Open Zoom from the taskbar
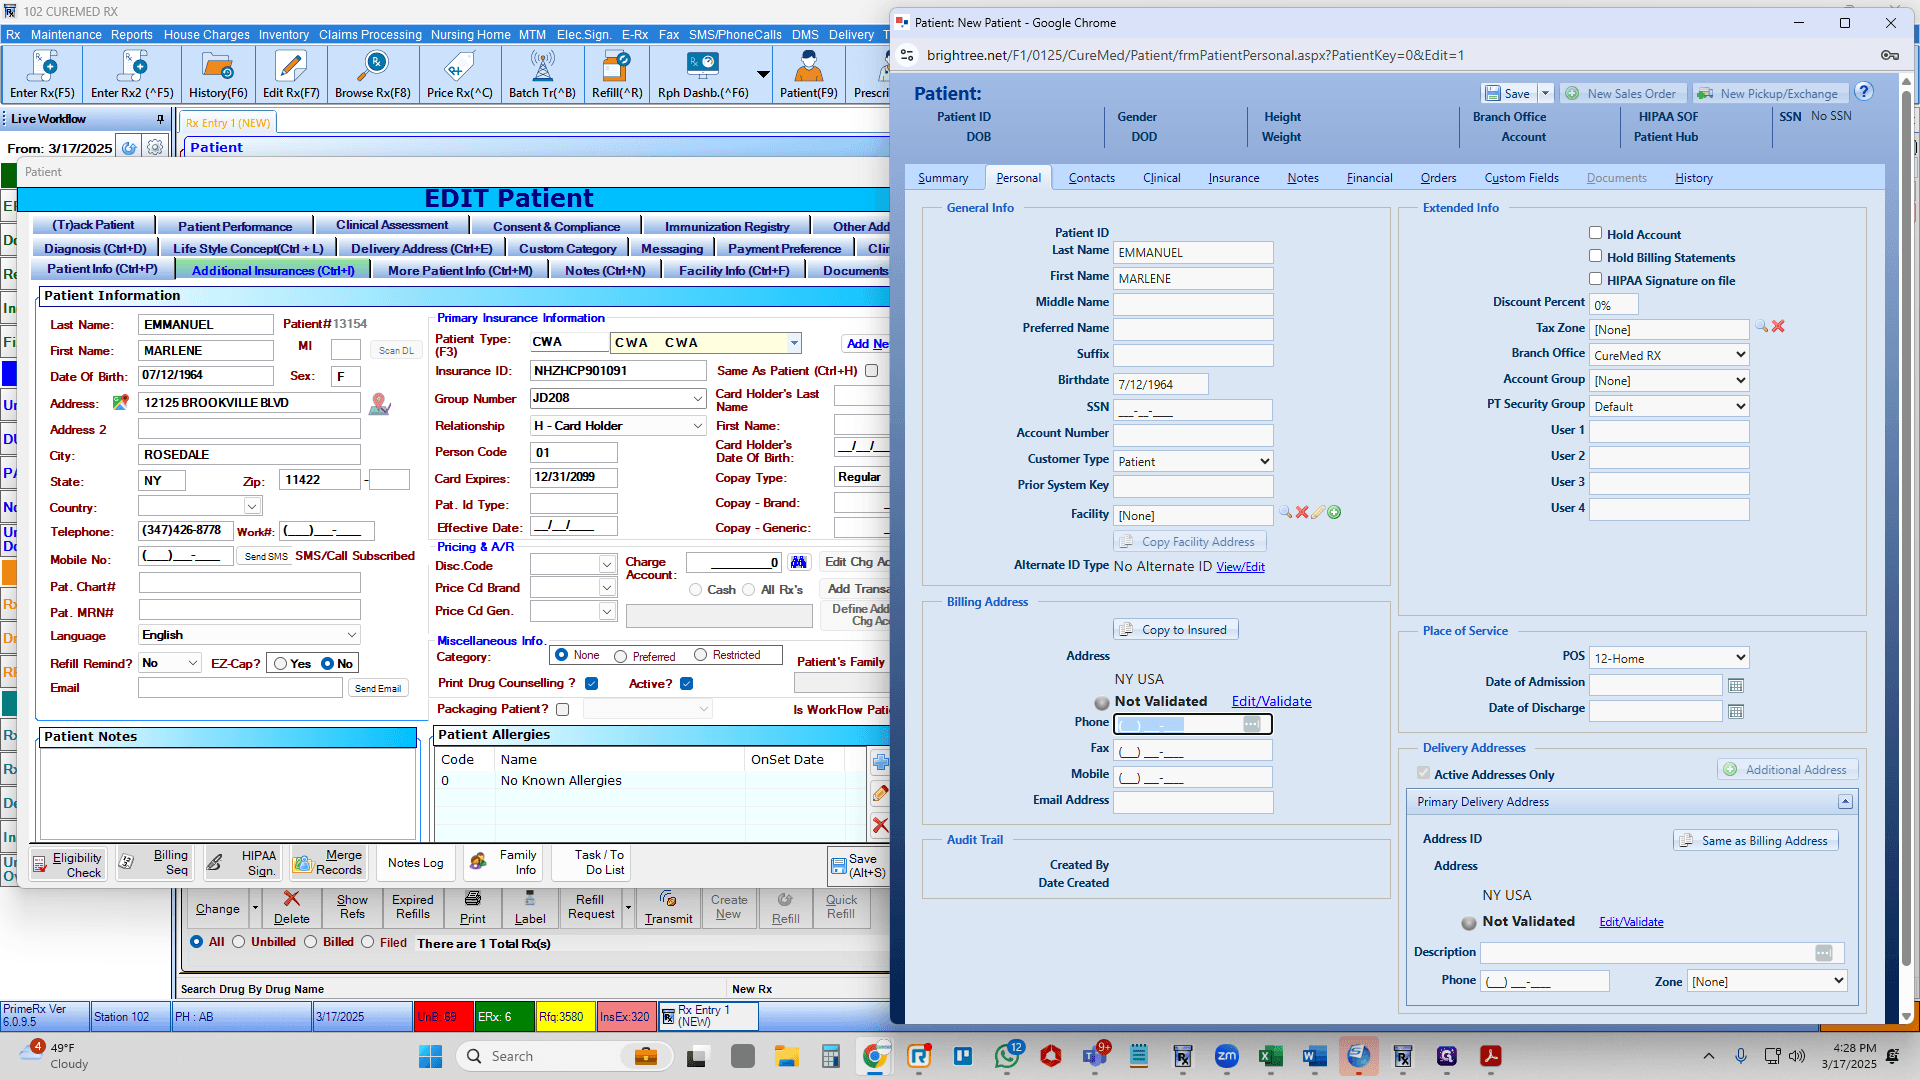Image resolution: width=1920 pixels, height=1080 pixels. pyautogui.click(x=1226, y=1056)
